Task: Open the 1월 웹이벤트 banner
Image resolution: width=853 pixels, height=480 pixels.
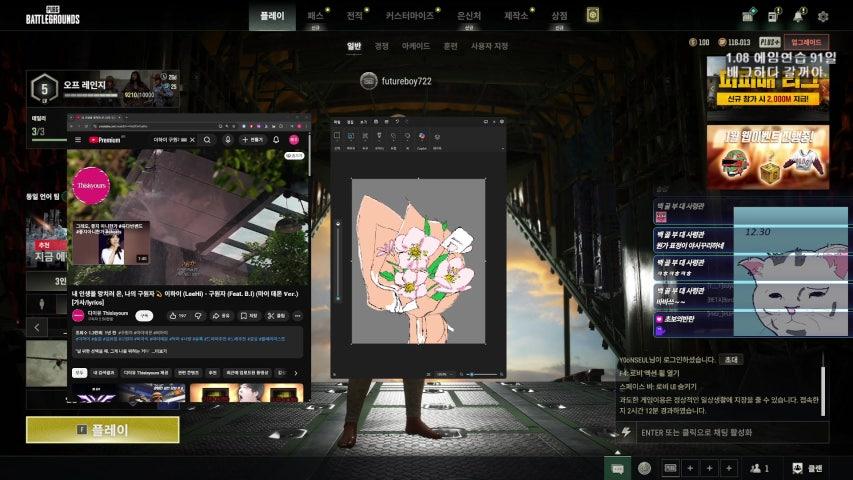Action: click(768, 157)
